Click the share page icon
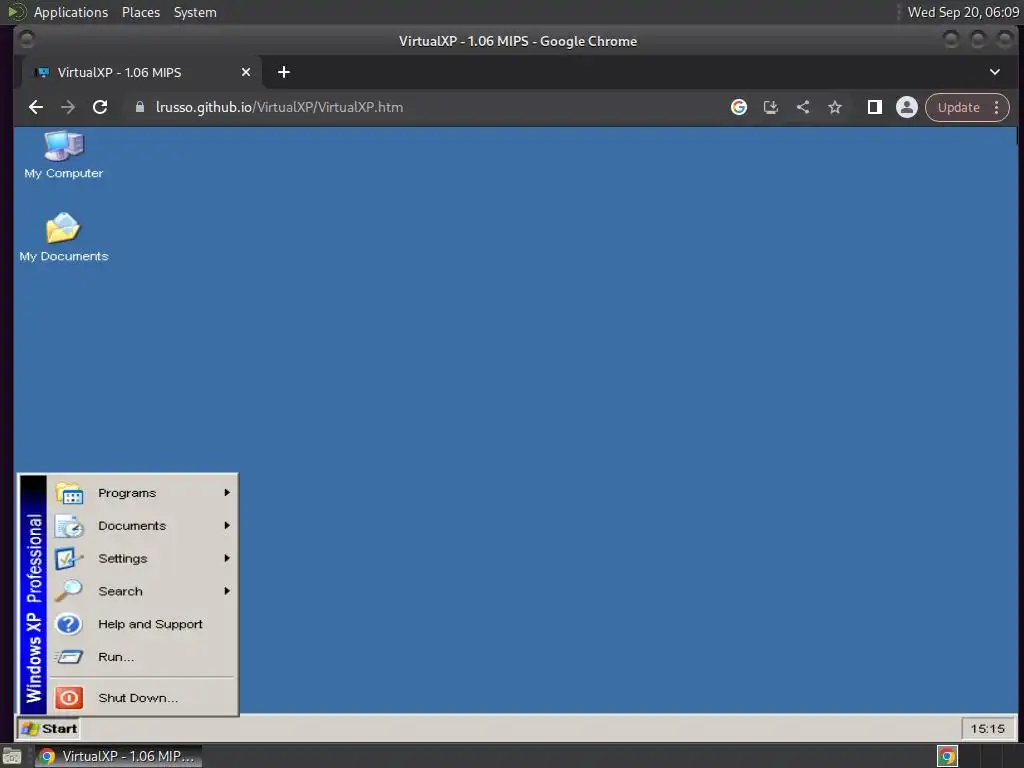 (x=803, y=107)
